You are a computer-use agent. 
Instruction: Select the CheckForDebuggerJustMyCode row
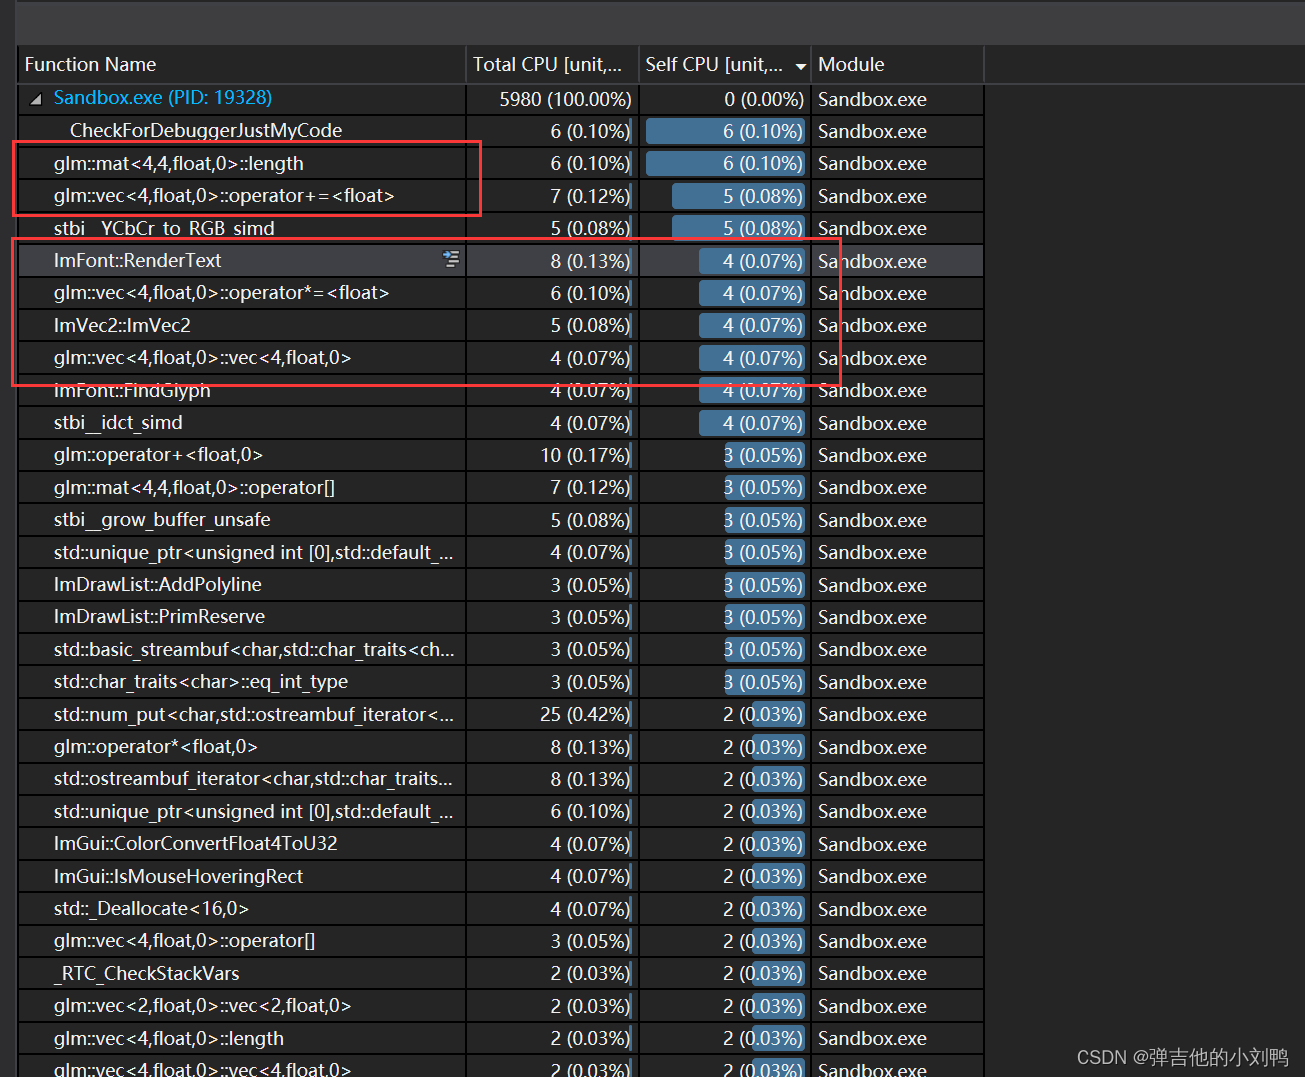point(500,131)
